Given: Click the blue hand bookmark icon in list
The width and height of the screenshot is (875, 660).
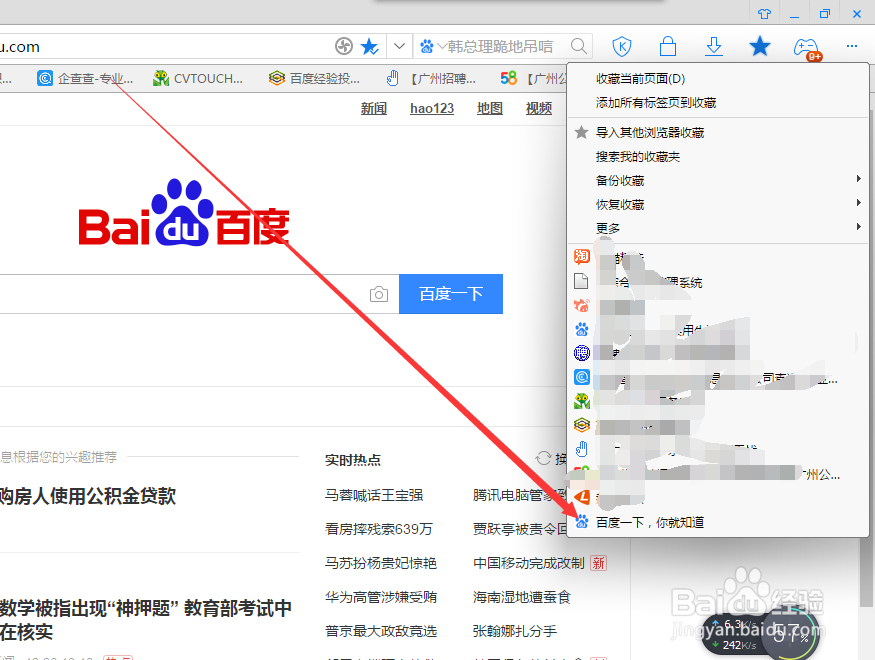Looking at the screenshot, I should [x=581, y=449].
